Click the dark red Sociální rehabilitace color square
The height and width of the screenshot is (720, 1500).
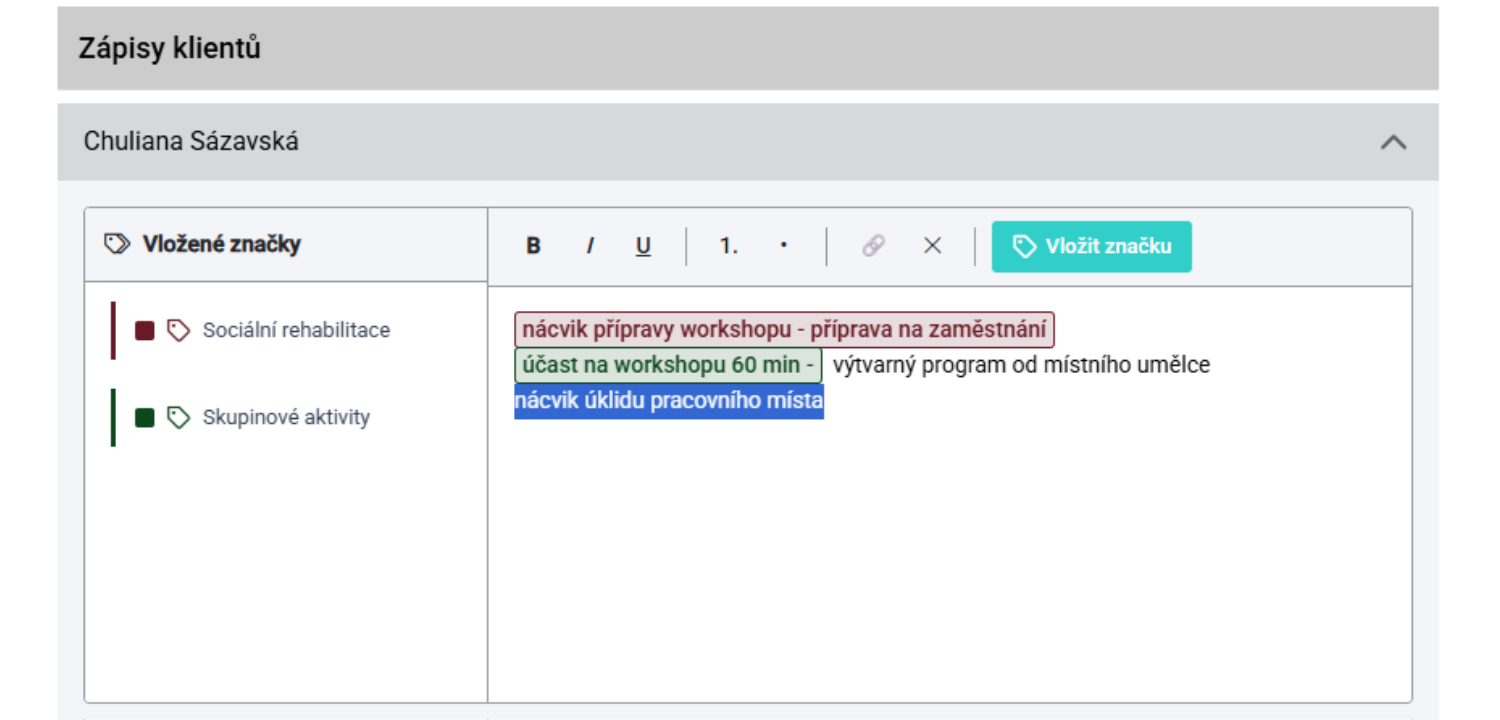coord(144,331)
